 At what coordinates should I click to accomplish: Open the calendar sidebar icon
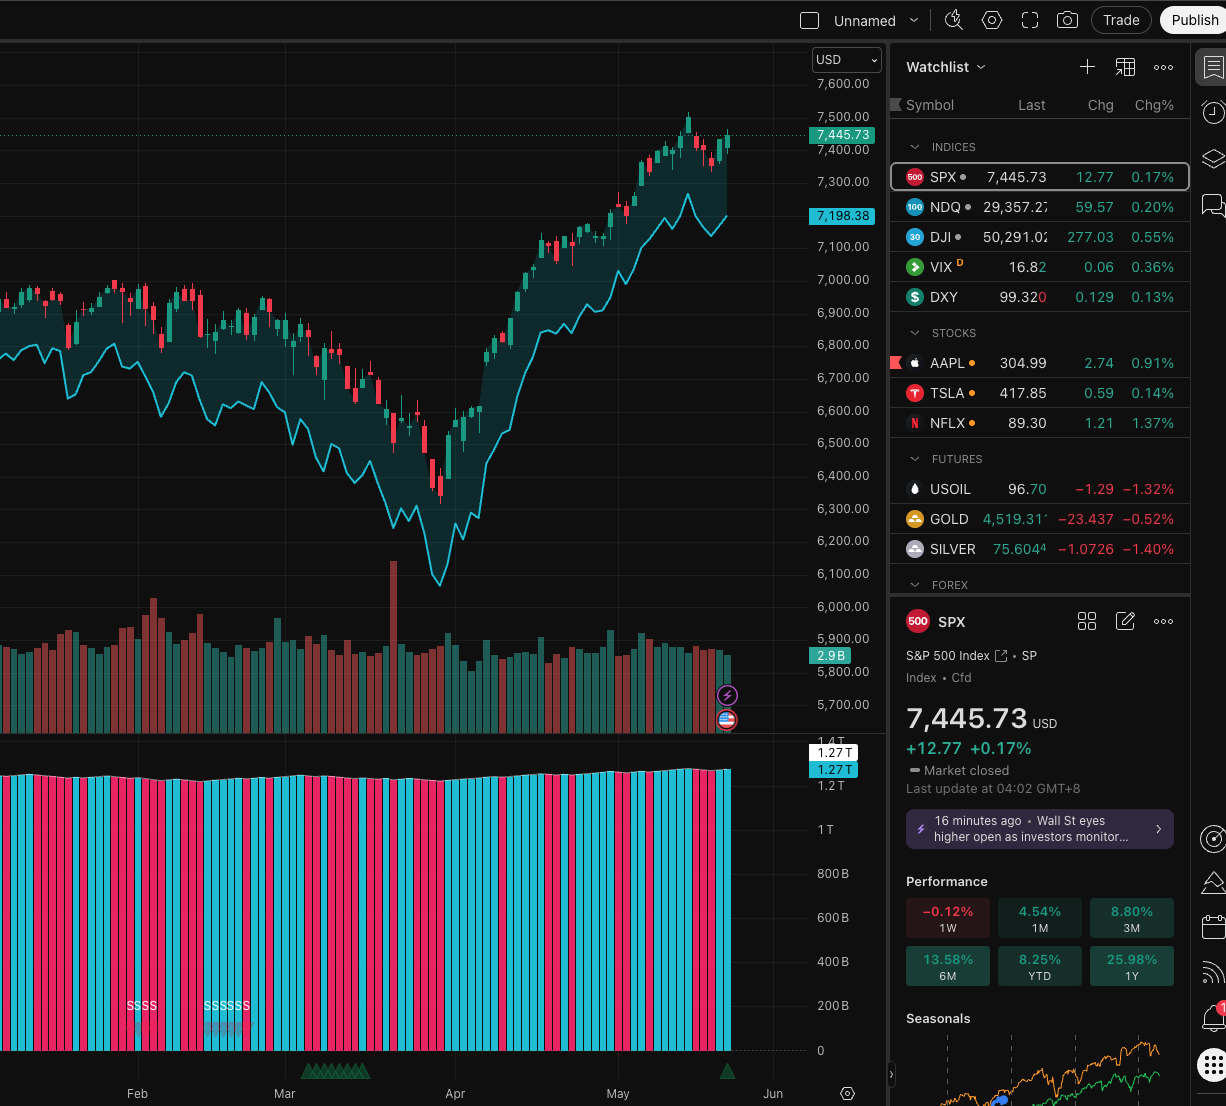[1212, 927]
